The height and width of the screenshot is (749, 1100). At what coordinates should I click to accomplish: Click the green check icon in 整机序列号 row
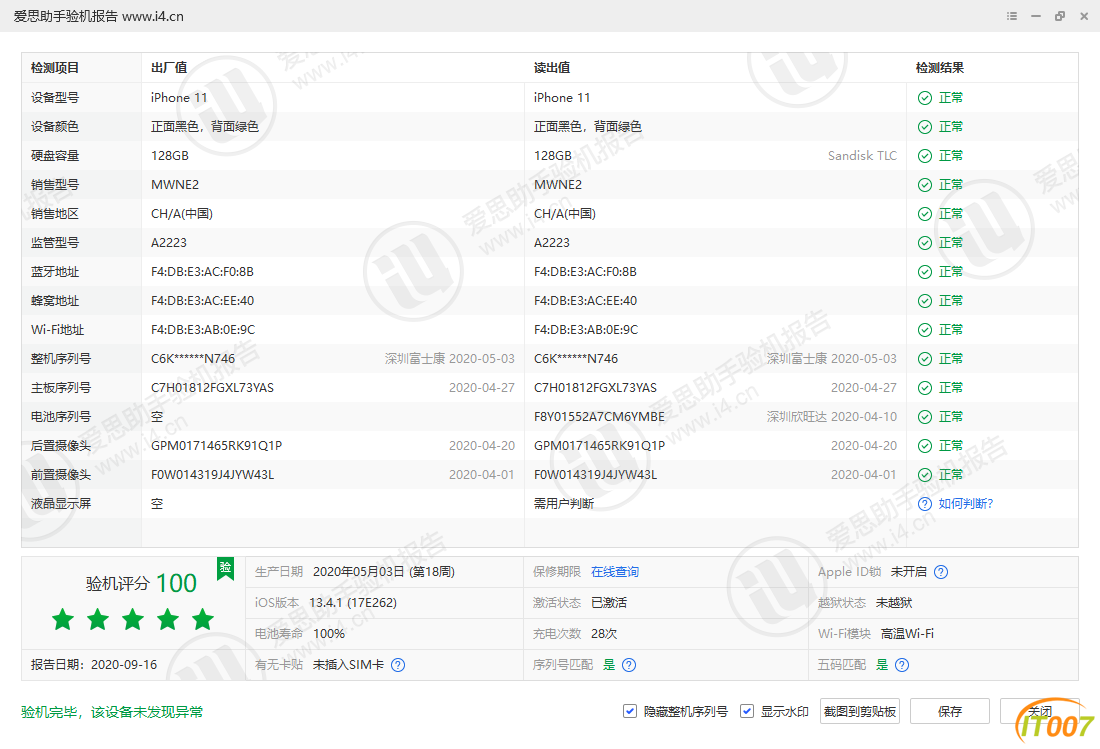[x=925, y=359]
